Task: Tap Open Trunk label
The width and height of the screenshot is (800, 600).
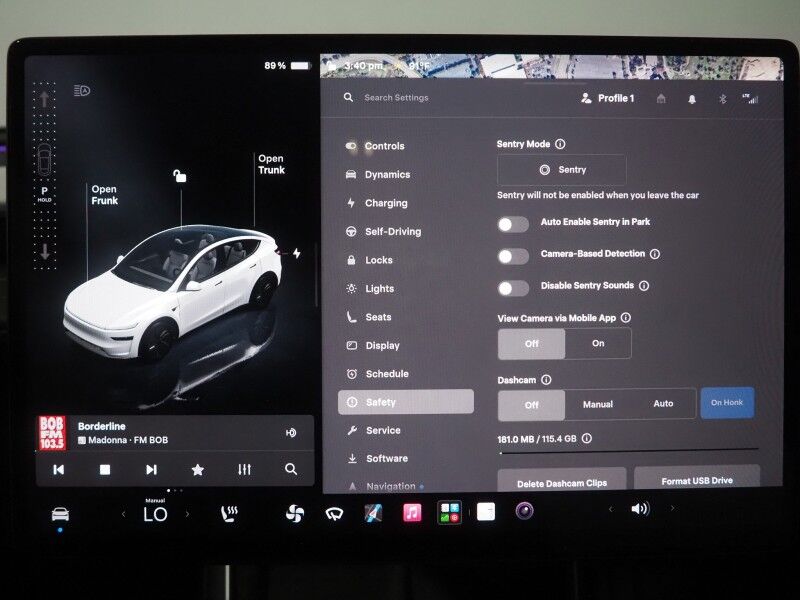Action: (271, 164)
